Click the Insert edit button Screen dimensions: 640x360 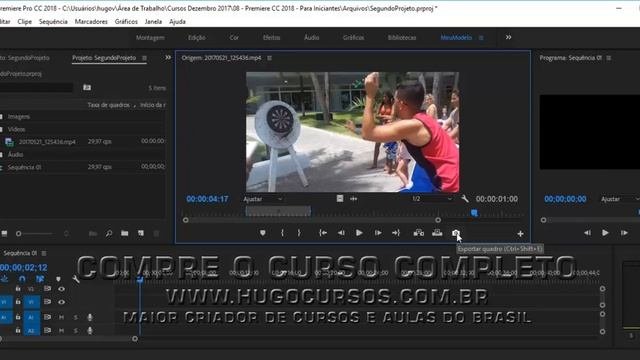click(x=418, y=233)
